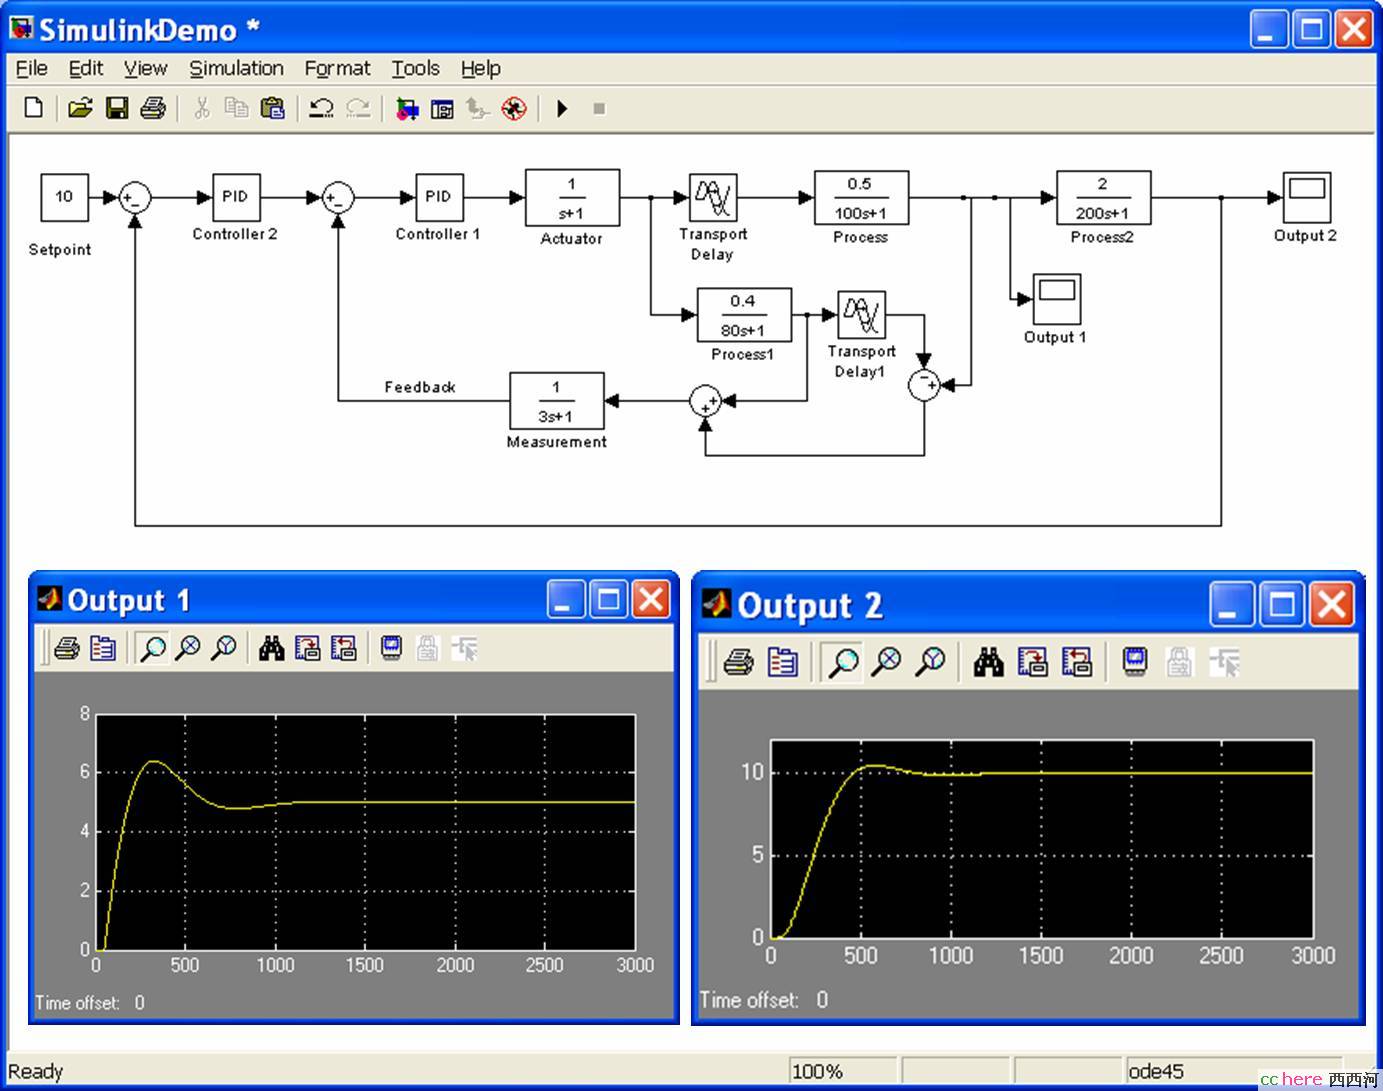Autoscale Output 1 with the binoculars icon
Screen dimensions: 1383x1091
(271, 648)
